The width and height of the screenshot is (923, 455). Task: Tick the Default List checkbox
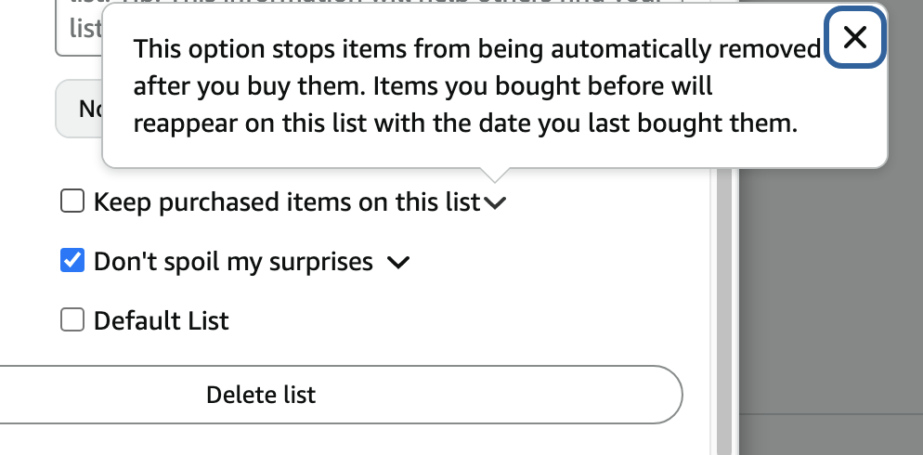tap(72, 320)
